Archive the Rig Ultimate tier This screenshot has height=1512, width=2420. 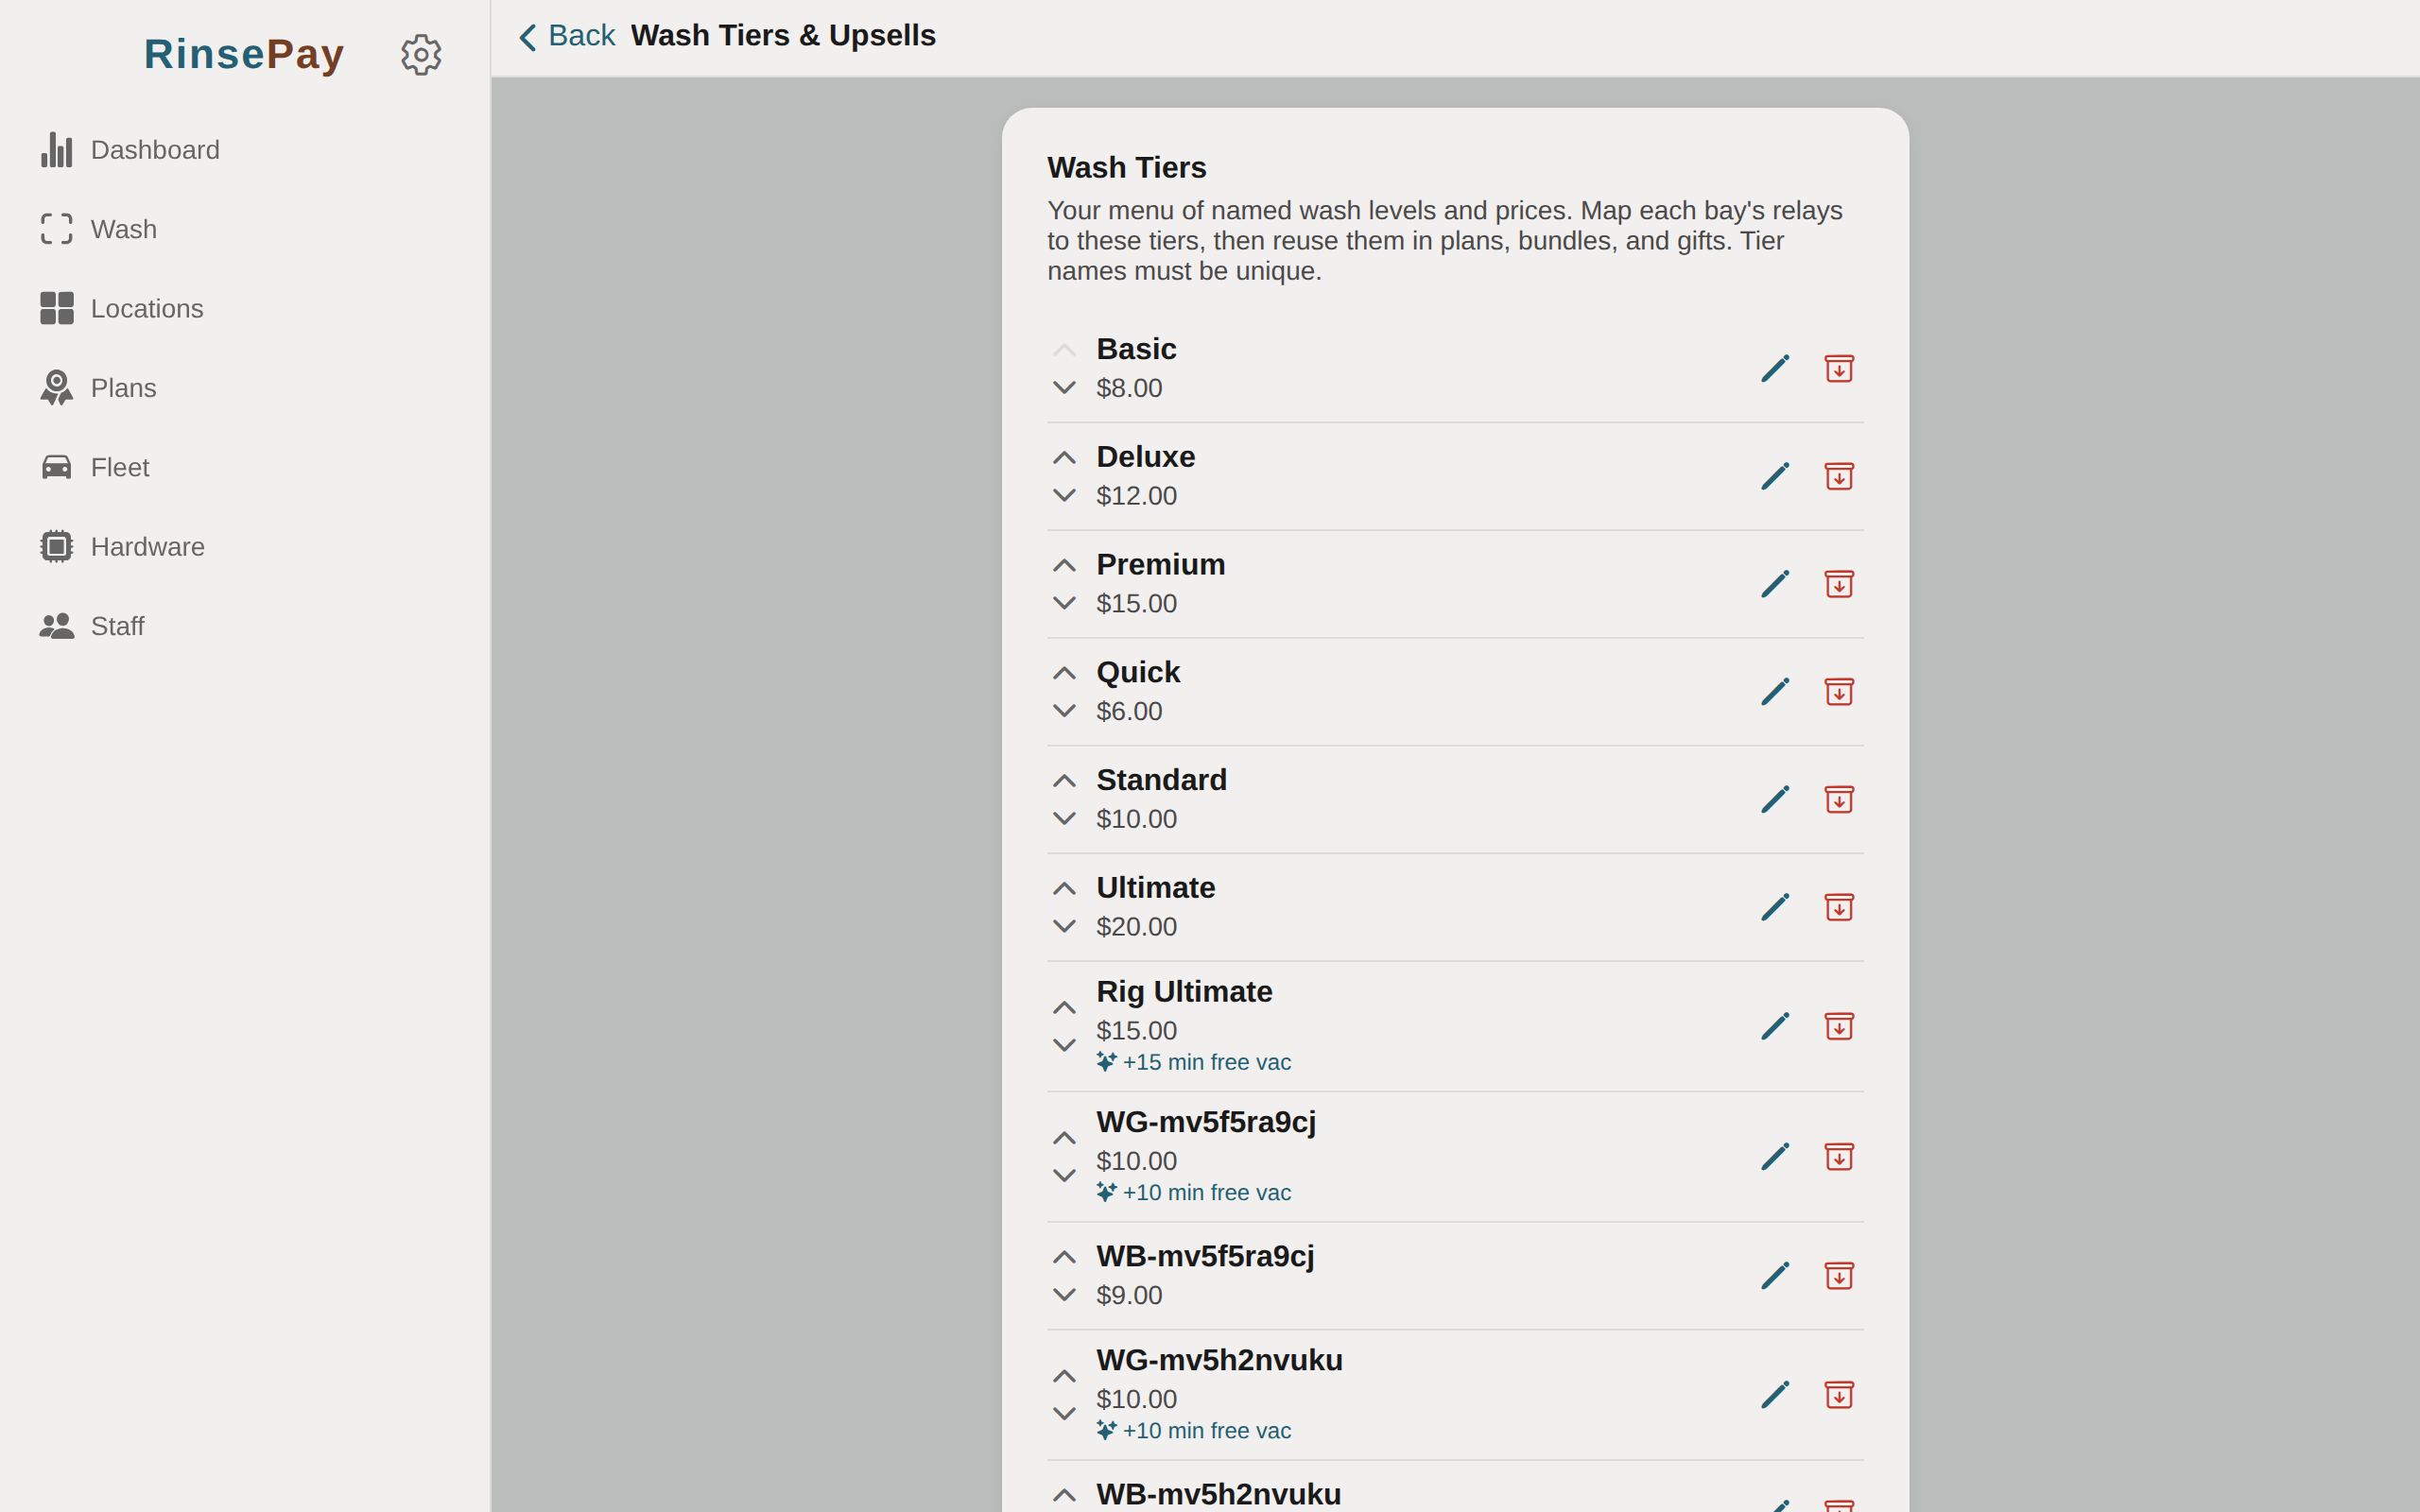[x=1839, y=1026]
